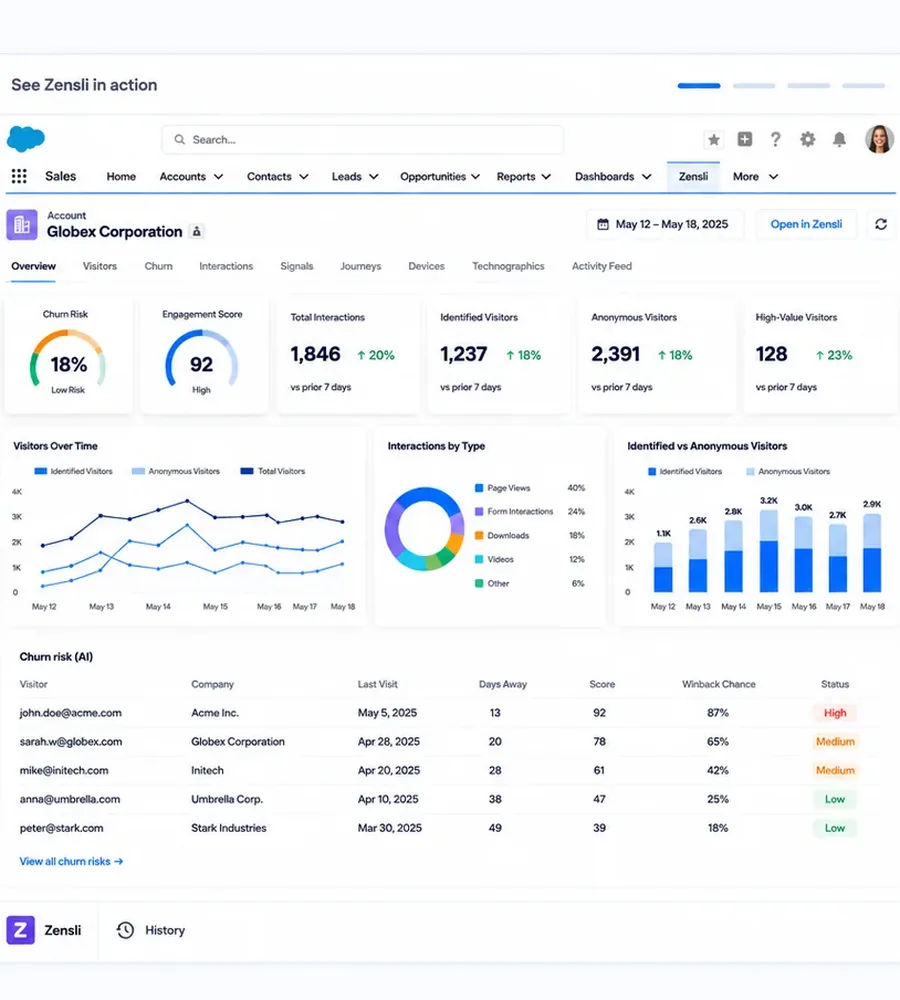The image size is (900, 1000).
Task: Open the help question mark icon
Action: [x=775, y=139]
